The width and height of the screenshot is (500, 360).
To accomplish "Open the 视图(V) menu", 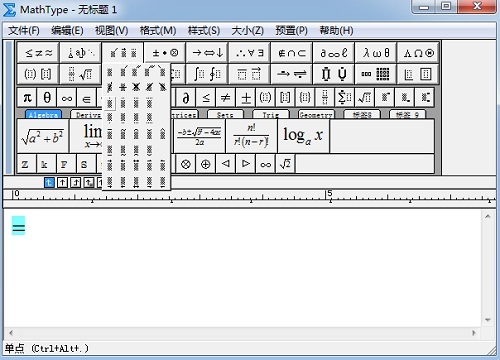I will pyautogui.click(x=112, y=31).
